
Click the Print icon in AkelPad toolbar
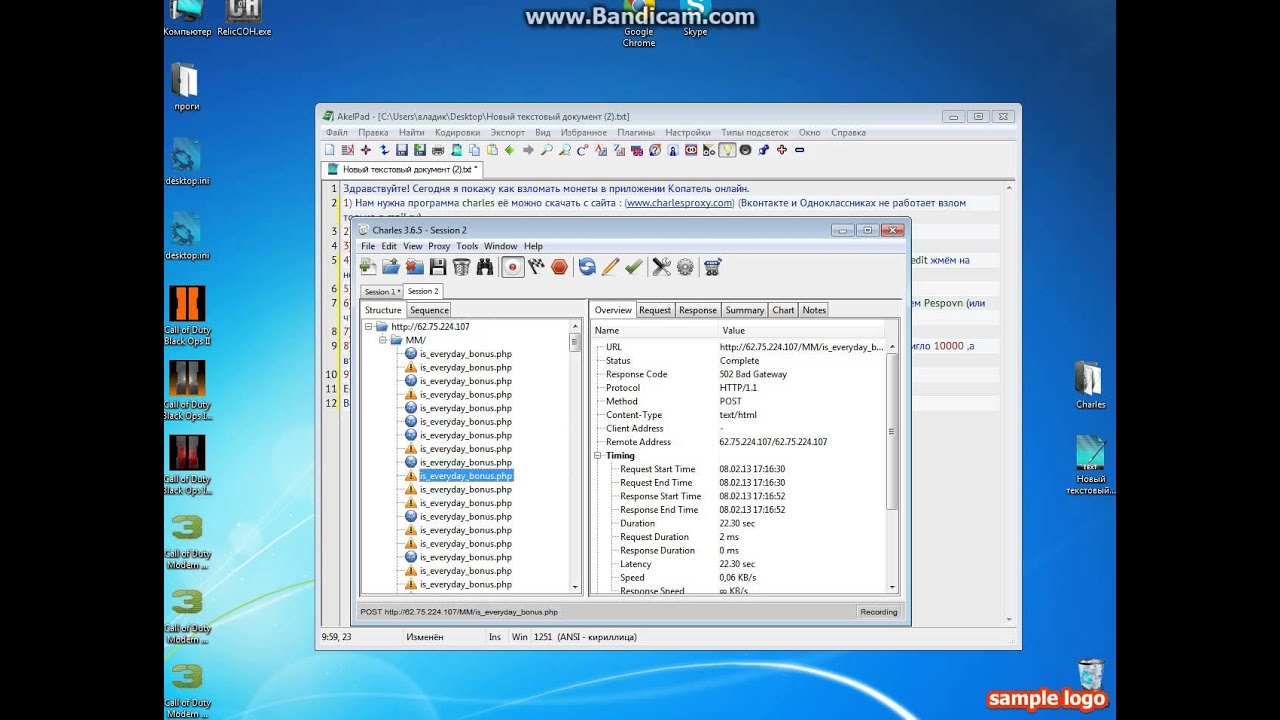(438, 150)
